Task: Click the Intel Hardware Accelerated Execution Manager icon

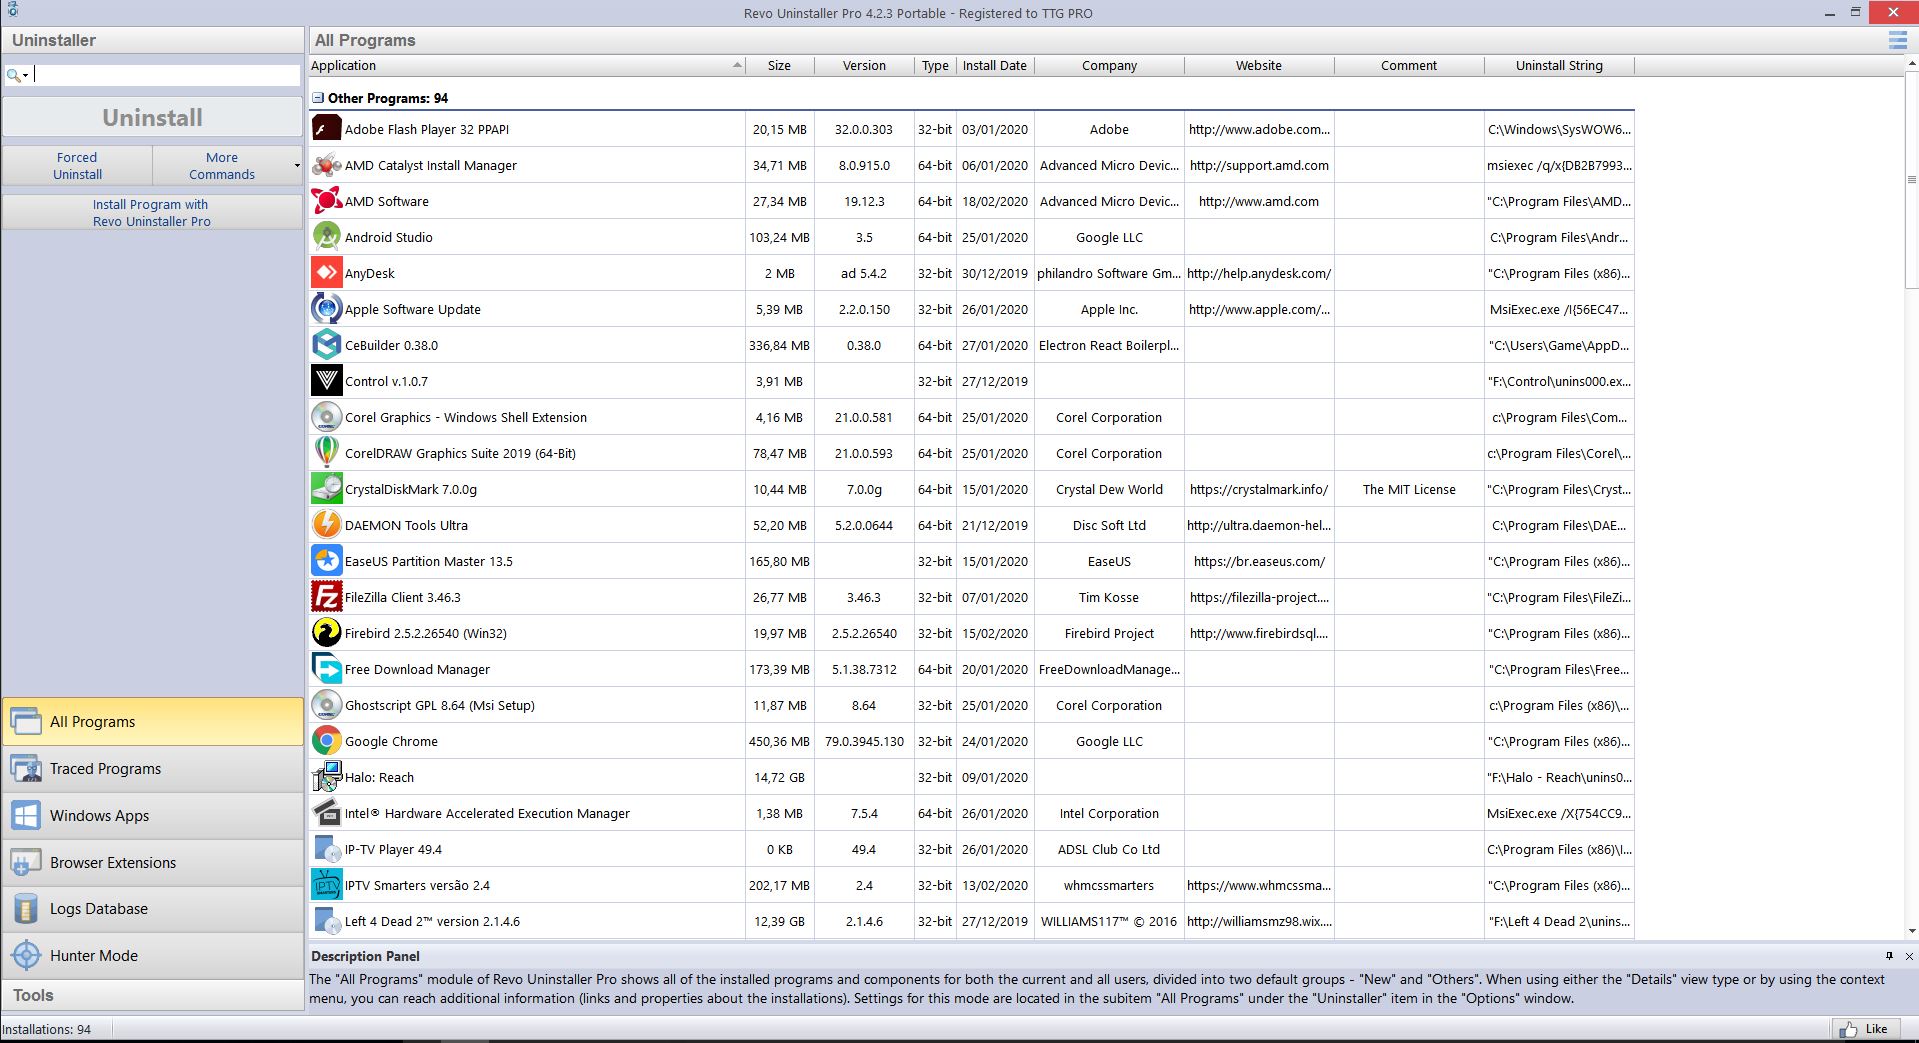Action: tap(326, 813)
